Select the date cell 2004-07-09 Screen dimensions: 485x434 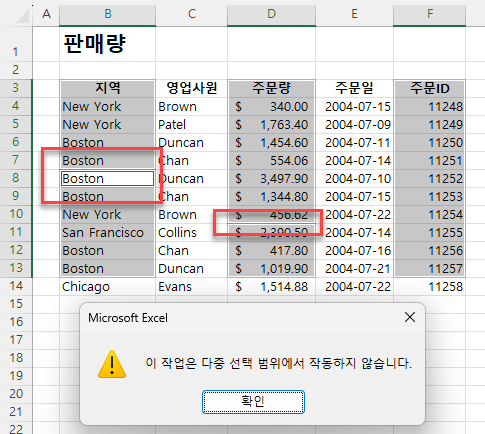coord(354,124)
